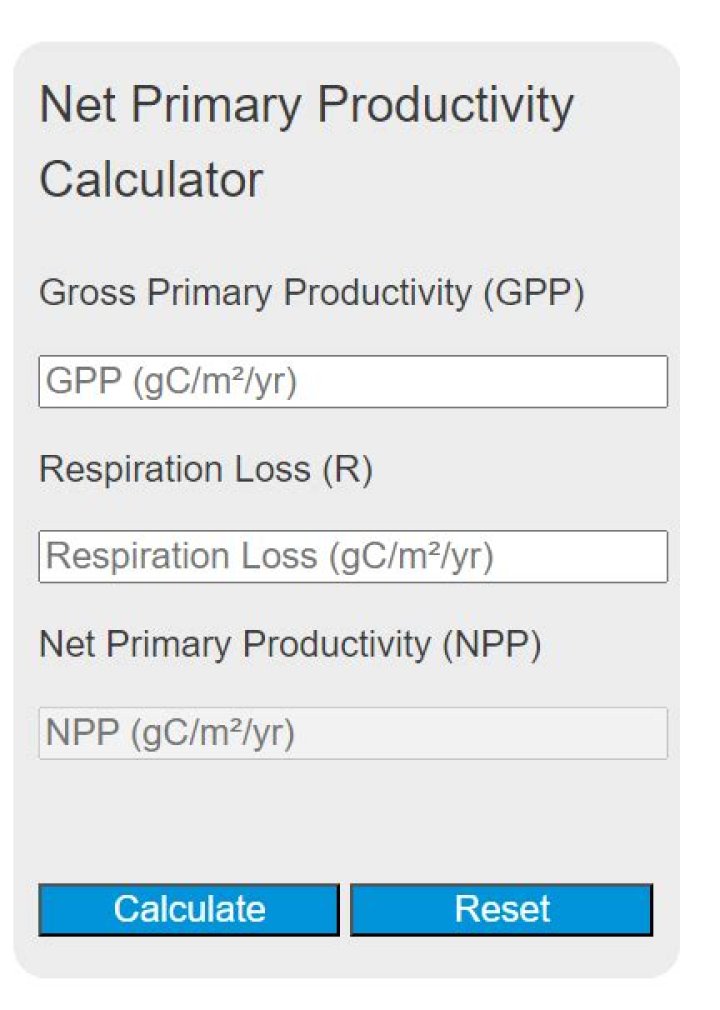Focus the GPP (gC/m²/yr) placeholder box

coord(352,381)
